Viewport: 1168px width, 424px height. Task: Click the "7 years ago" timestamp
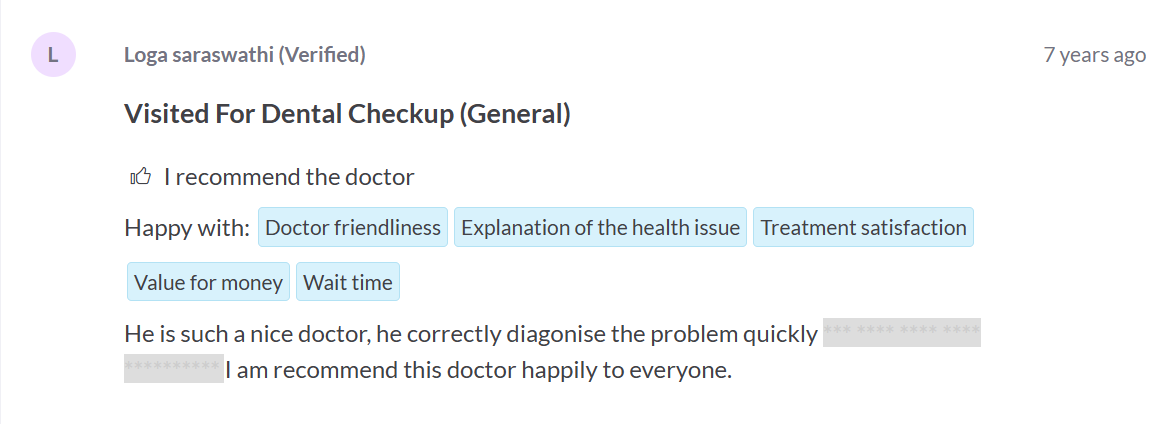[x=1094, y=55]
